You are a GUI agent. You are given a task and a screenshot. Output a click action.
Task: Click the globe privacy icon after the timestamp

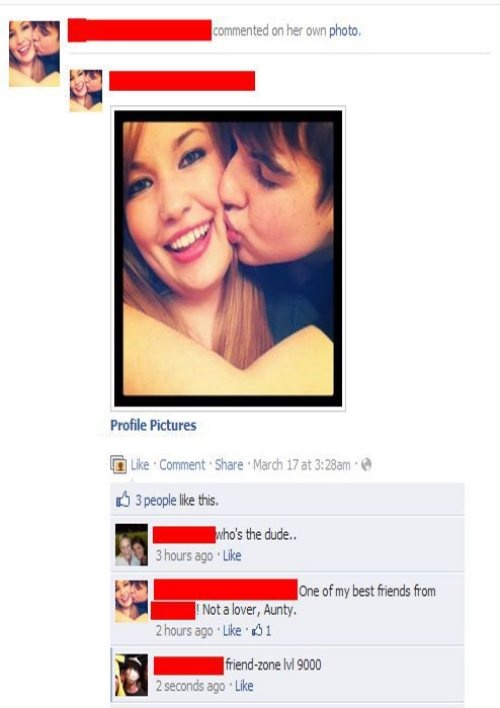click(366, 464)
